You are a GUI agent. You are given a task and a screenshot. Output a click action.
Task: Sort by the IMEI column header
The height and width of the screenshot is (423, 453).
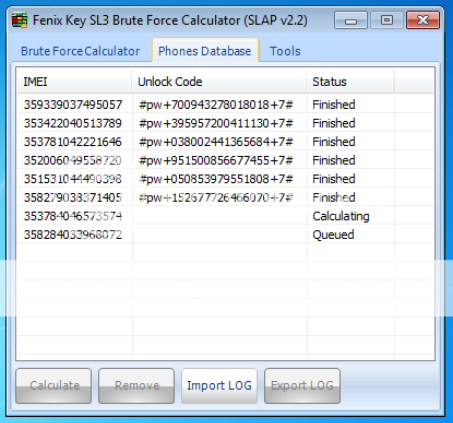[x=74, y=82]
